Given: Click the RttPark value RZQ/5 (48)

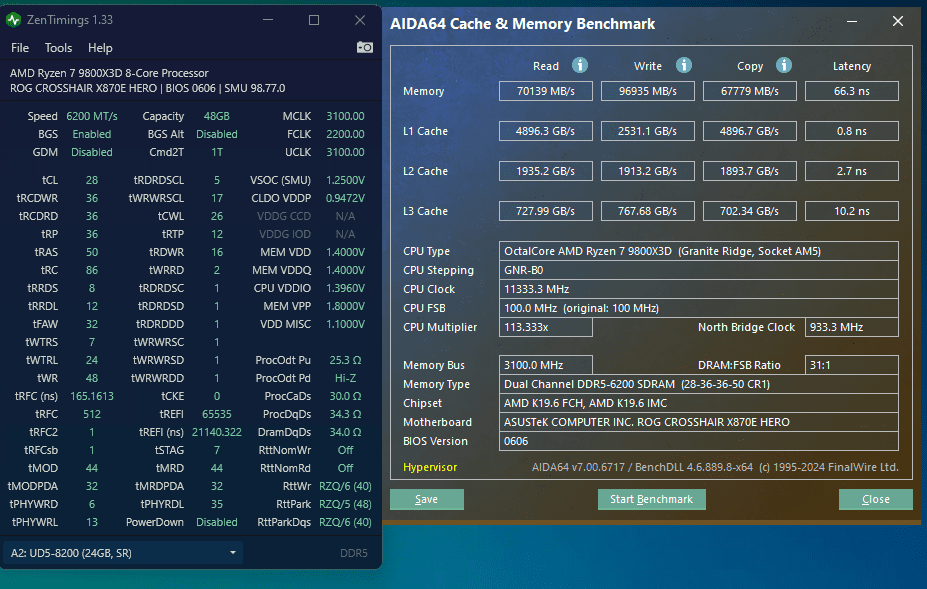Looking at the screenshot, I should pyautogui.click(x=345, y=504).
